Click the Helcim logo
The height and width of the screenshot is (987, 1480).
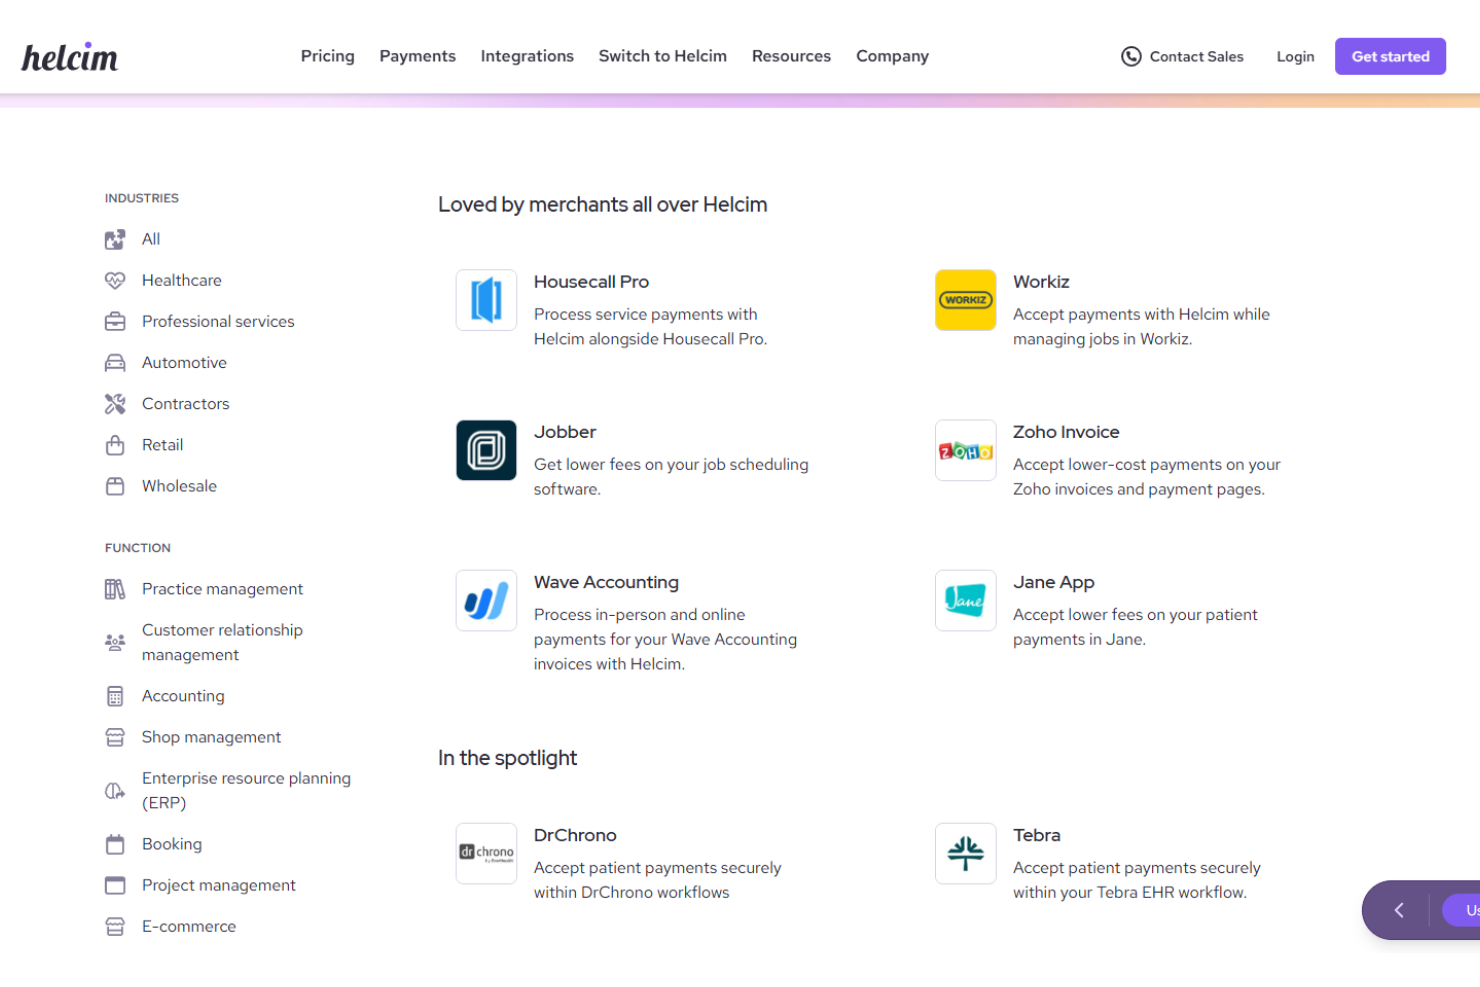[x=69, y=56]
